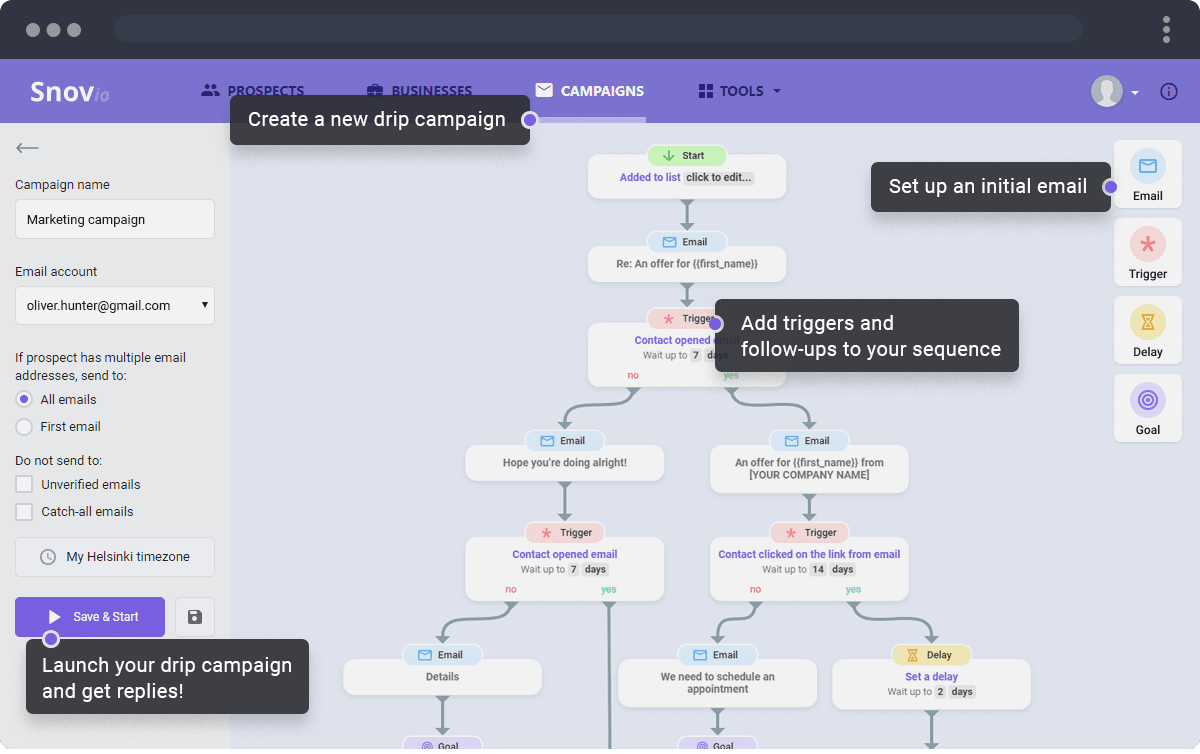
Task: Click the back arrow above Campaign name
Action: tap(27, 147)
